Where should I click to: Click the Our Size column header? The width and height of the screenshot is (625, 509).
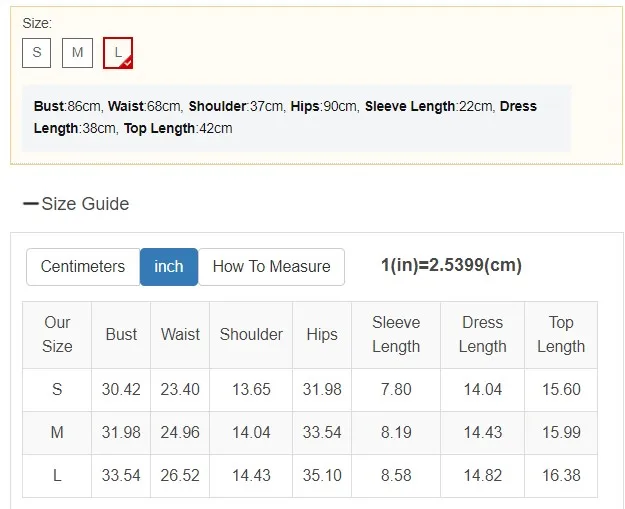[57, 335]
